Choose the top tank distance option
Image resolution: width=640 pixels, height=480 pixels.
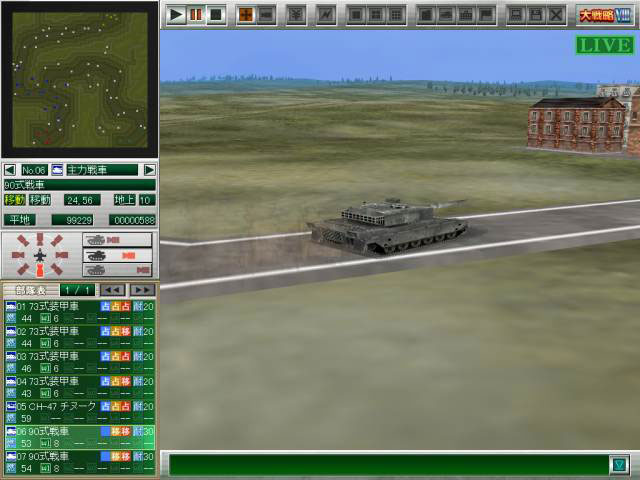(x=117, y=240)
